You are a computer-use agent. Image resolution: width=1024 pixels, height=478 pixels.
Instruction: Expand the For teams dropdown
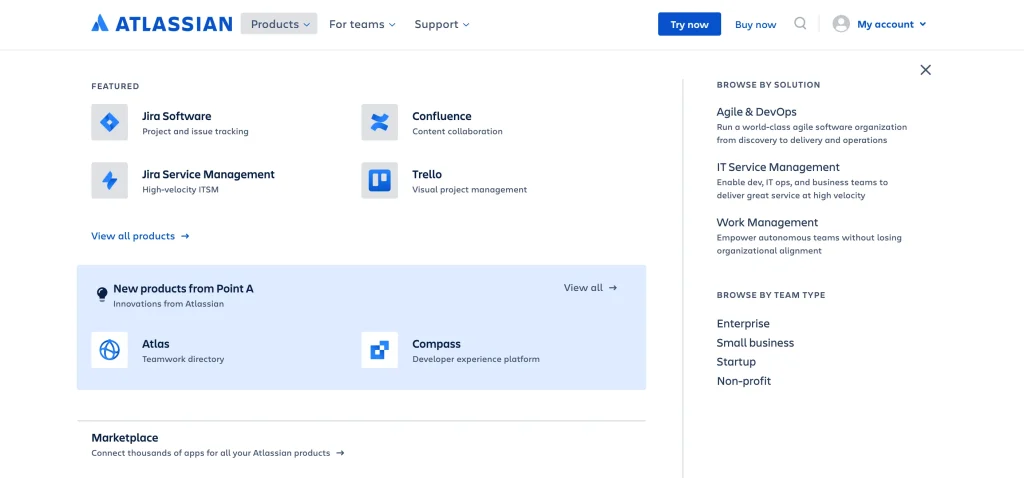[x=362, y=24]
